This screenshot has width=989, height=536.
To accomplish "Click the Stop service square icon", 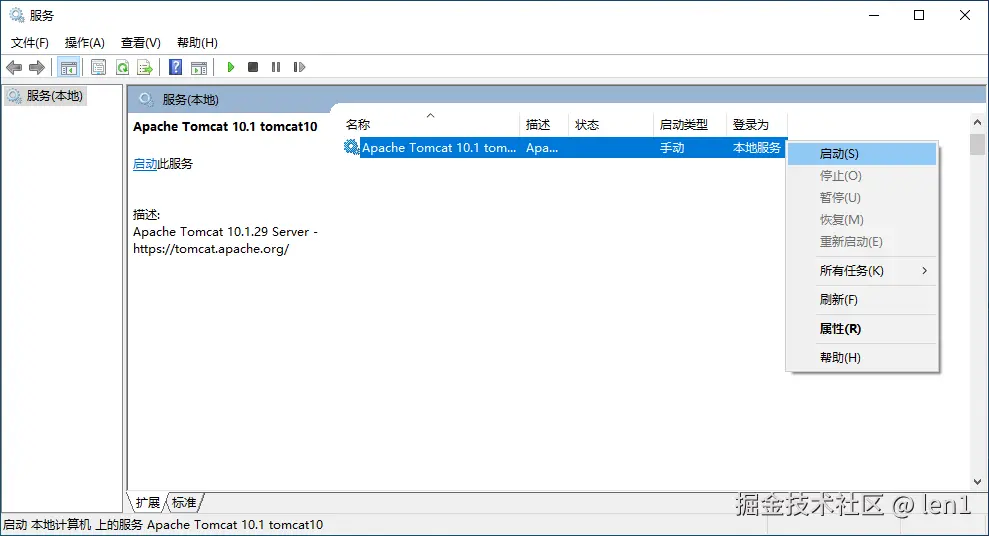I will coord(253,67).
